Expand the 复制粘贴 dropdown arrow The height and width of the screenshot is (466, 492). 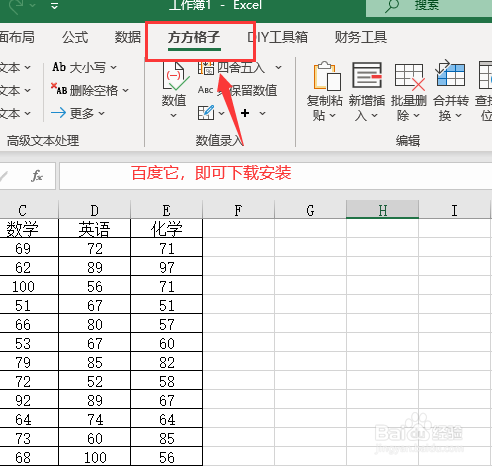tap(333, 116)
